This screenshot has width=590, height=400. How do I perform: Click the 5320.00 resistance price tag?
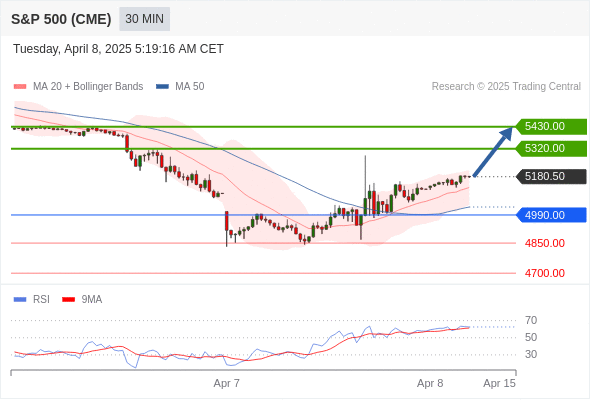pos(551,149)
